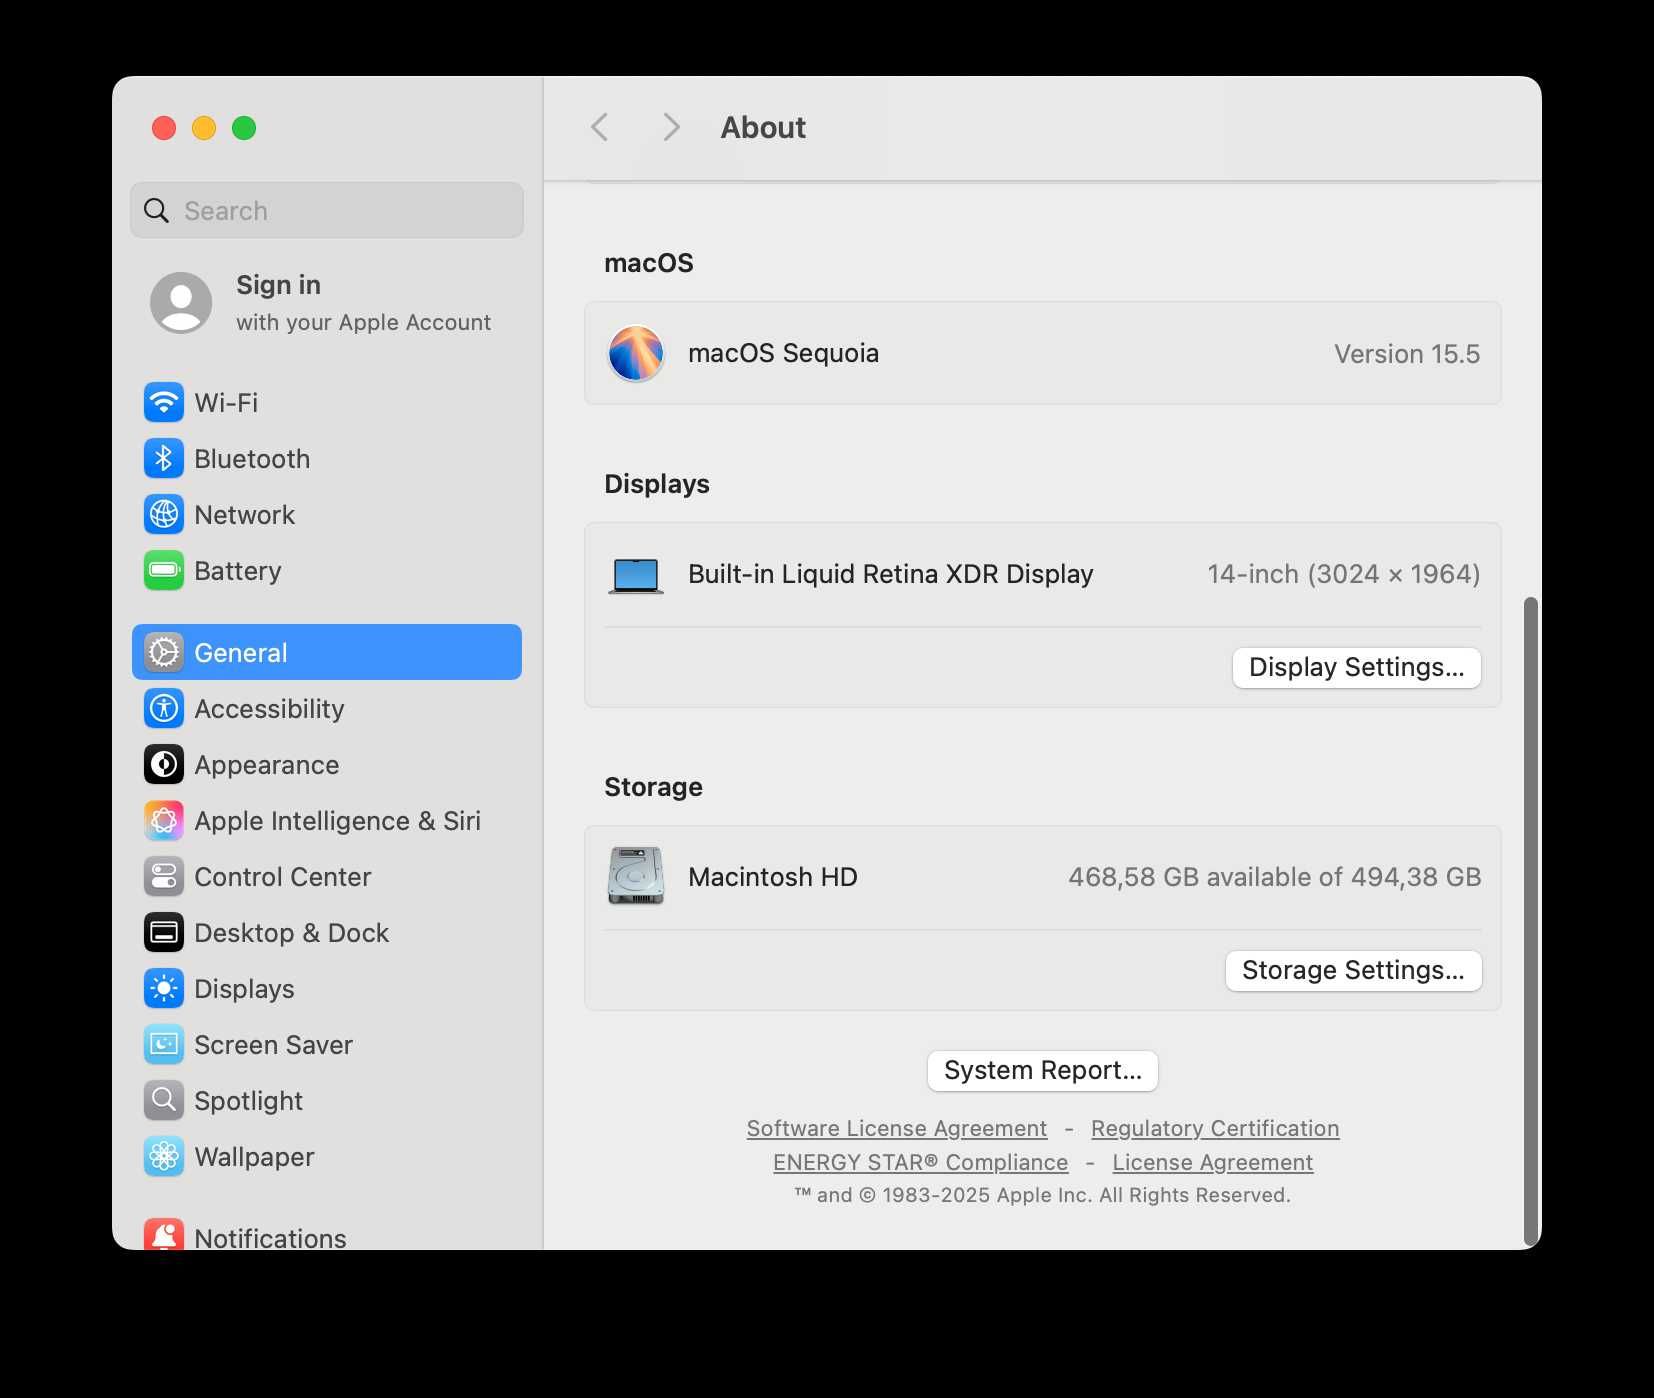This screenshot has height=1398, width=1654.
Task: Go forward with the right chevron
Action: (x=671, y=127)
